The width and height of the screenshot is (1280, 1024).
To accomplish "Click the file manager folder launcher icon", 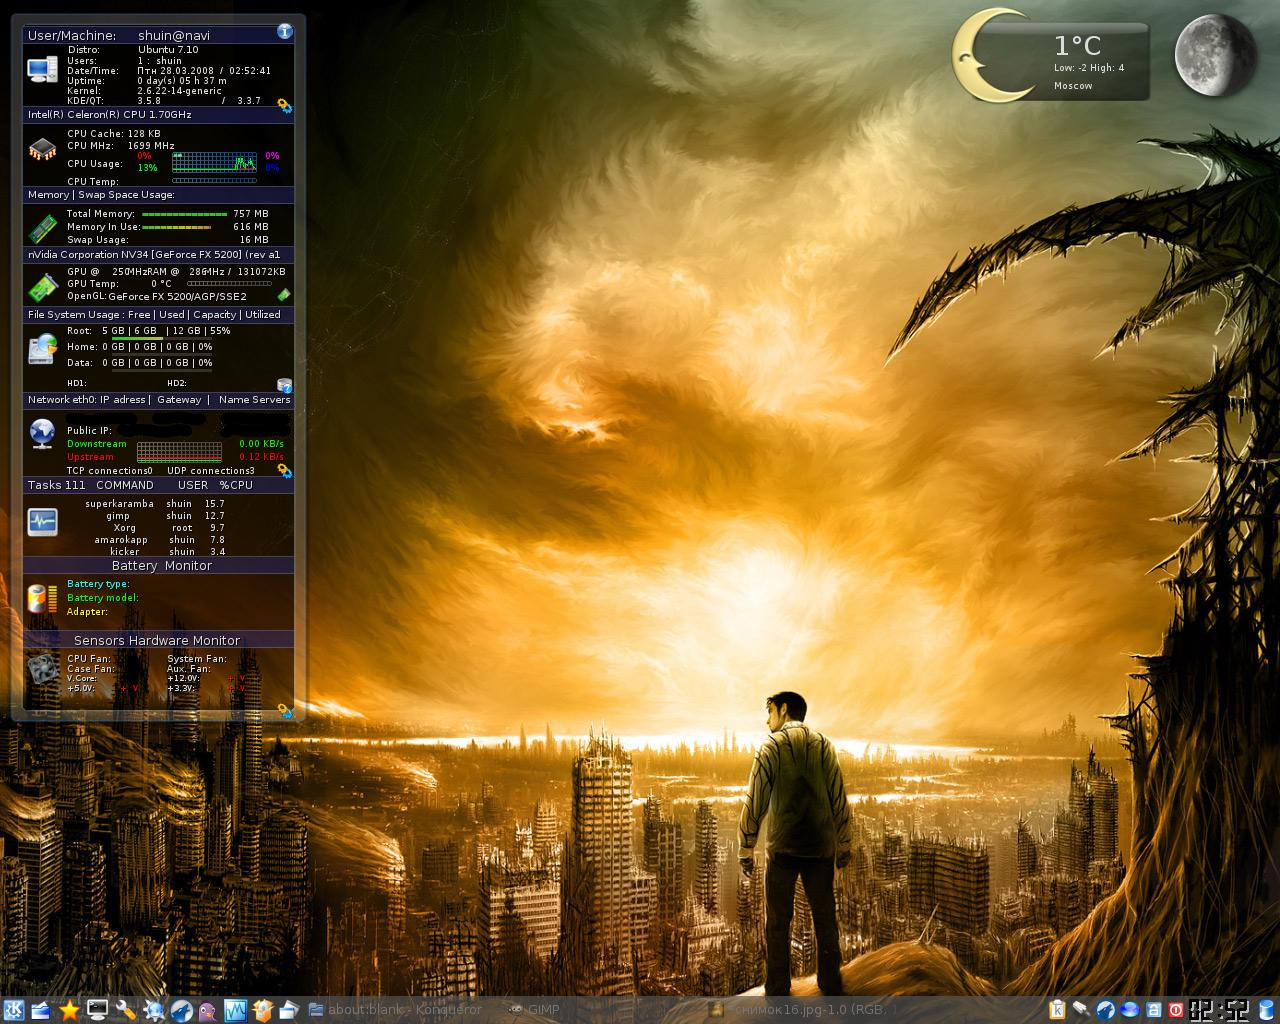I will click(289, 1010).
